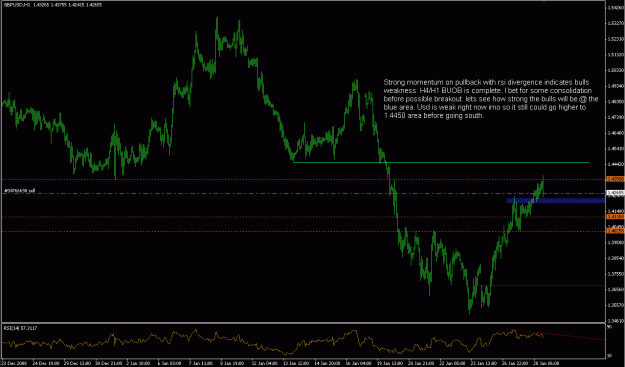
Task: Click the sell order label at left edge
Action: (x=20, y=191)
